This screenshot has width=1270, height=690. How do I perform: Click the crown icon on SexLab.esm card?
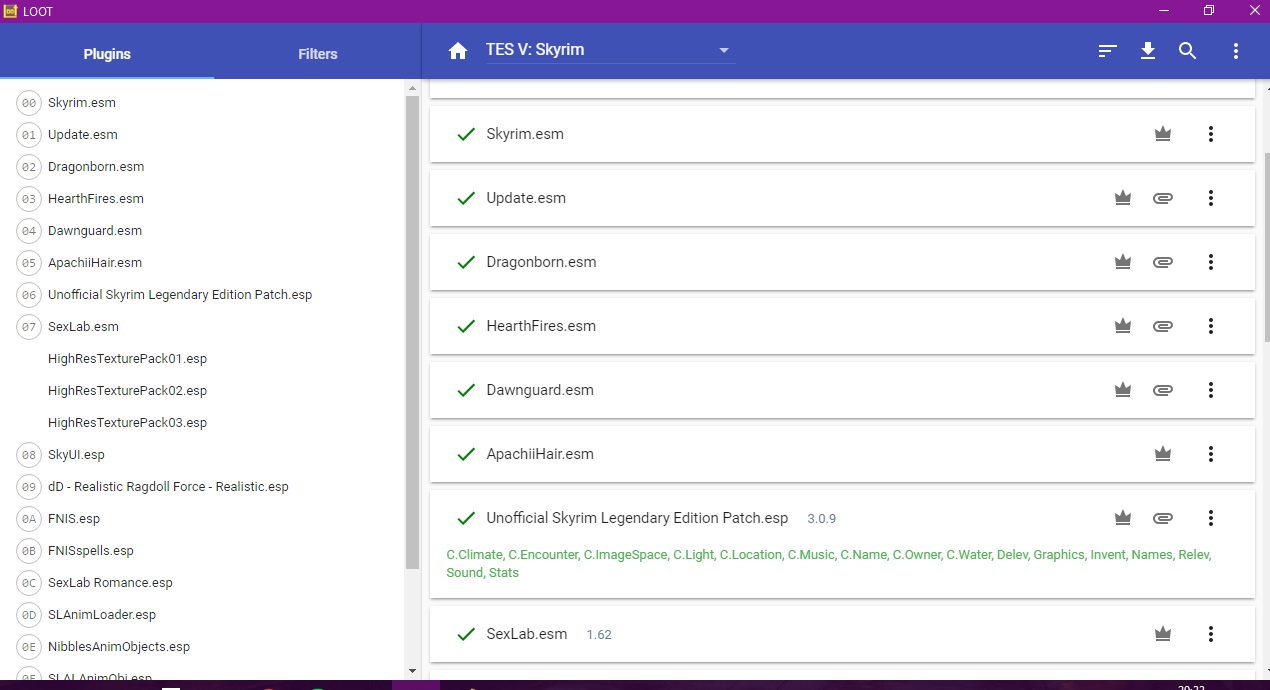[x=1163, y=634]
